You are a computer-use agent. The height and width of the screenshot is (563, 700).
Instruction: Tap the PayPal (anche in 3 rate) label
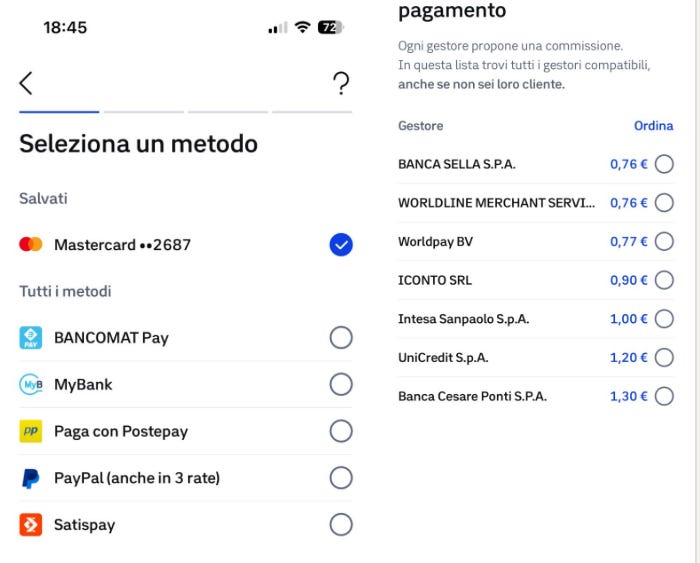[137, 478]
